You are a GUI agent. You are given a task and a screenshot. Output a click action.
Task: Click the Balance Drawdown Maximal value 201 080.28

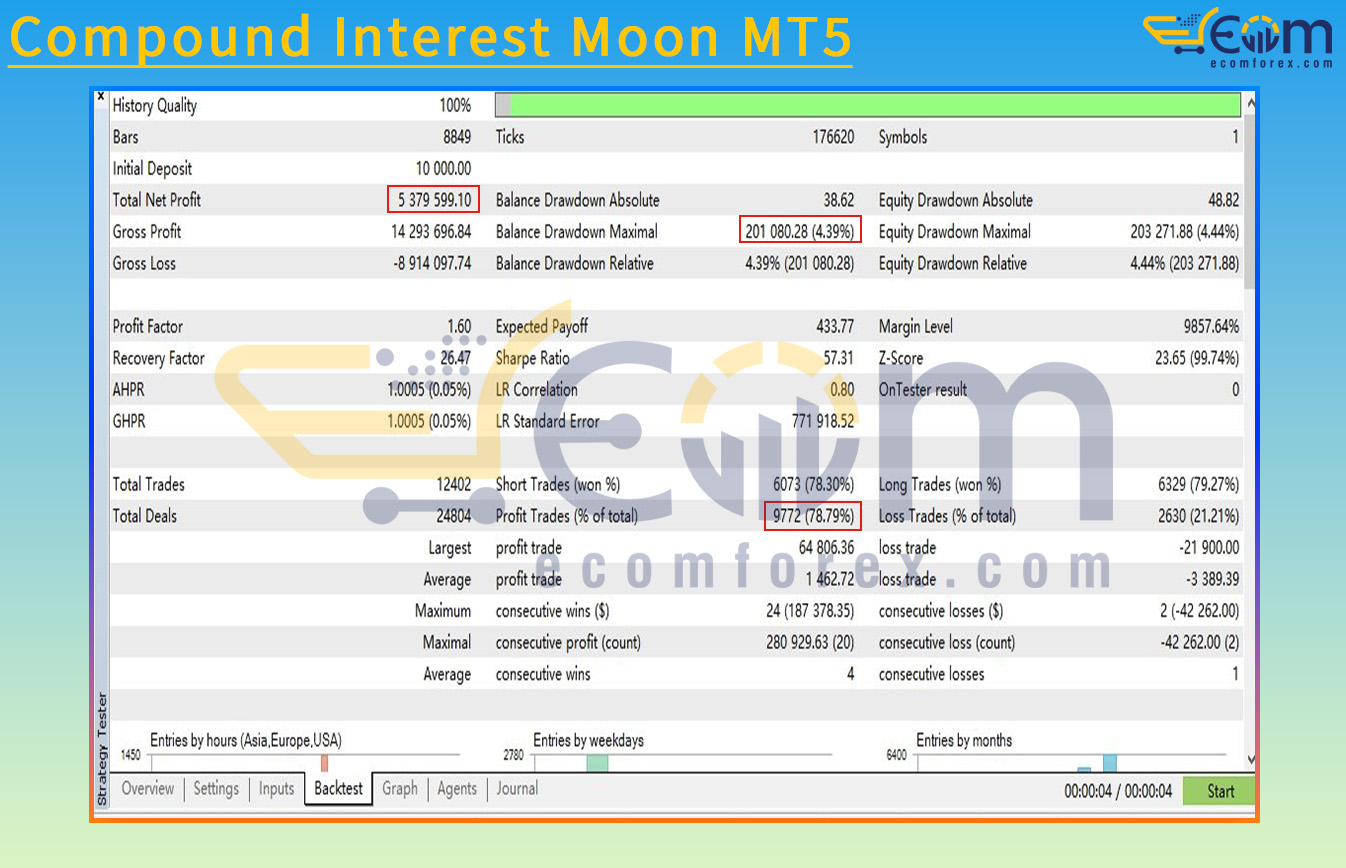[800, 231]
